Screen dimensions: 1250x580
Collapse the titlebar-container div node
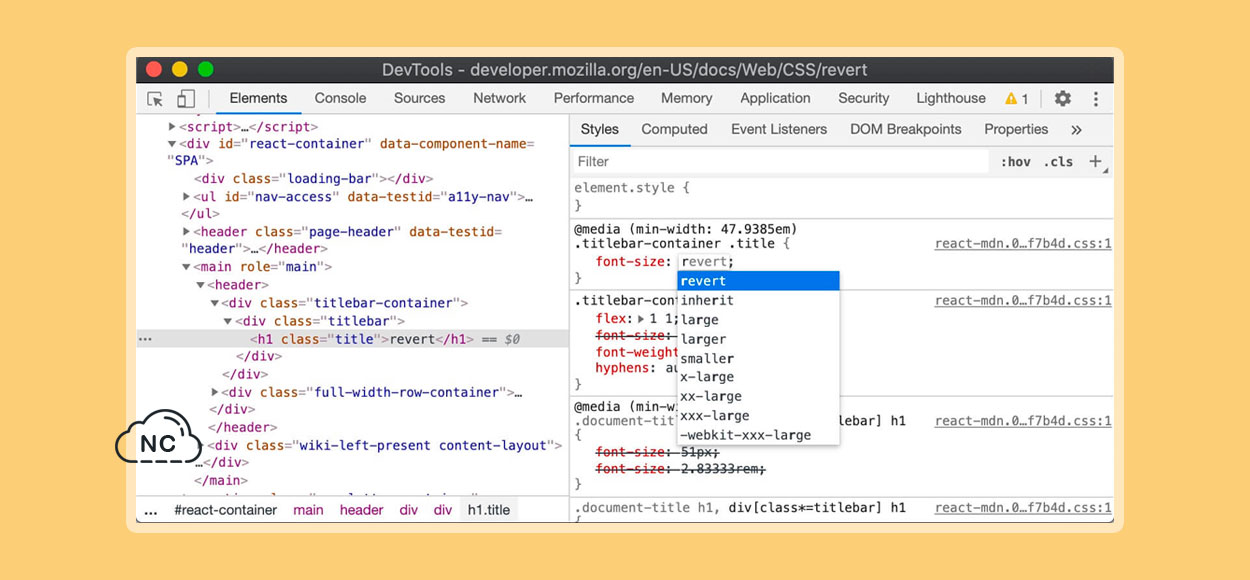214,303
